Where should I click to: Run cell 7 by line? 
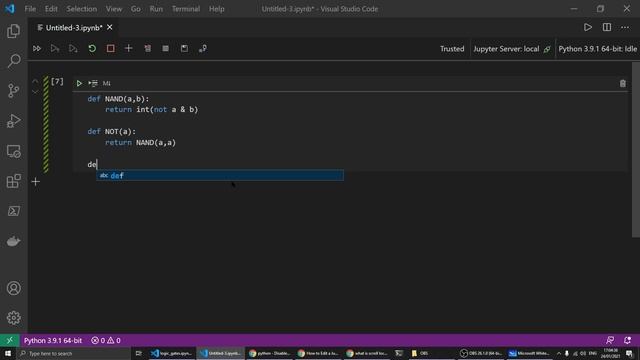pos(93,83)
